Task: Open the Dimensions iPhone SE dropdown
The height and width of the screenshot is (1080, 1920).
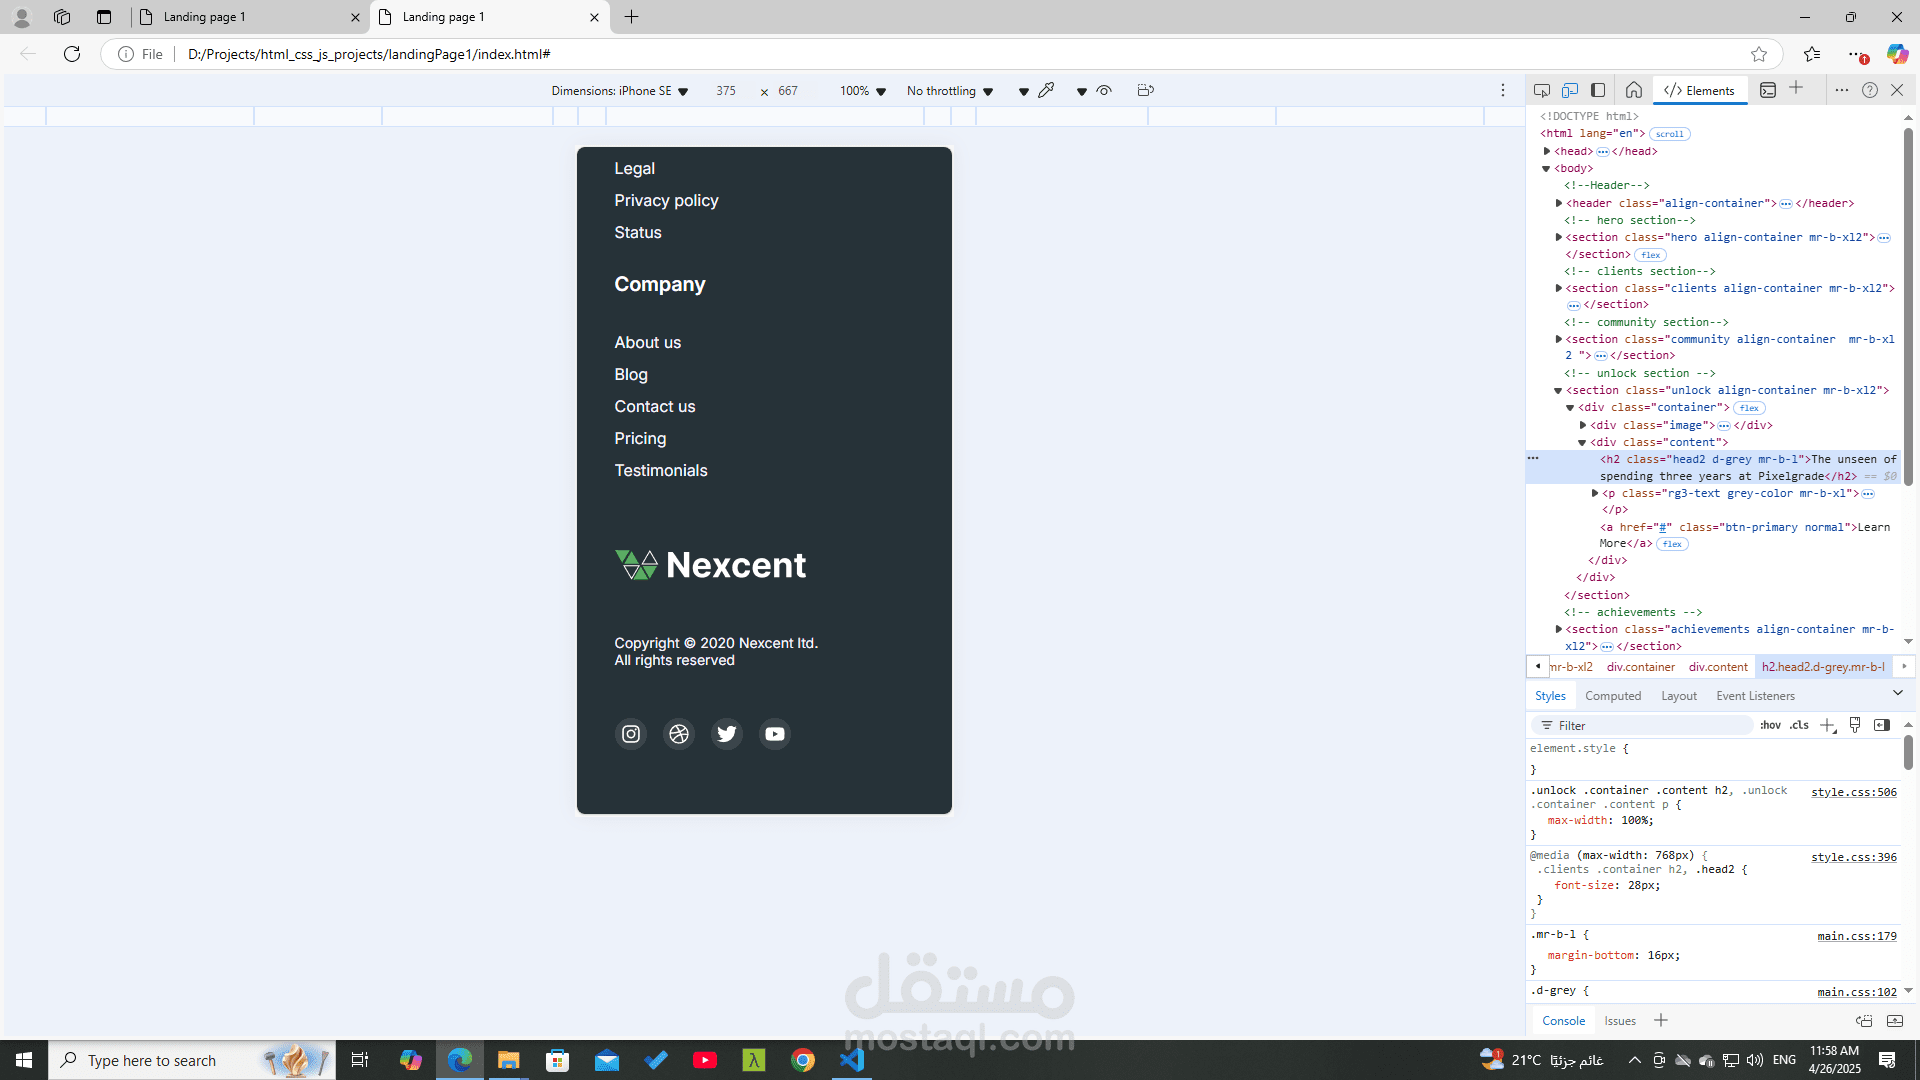Action: (620, 91)
